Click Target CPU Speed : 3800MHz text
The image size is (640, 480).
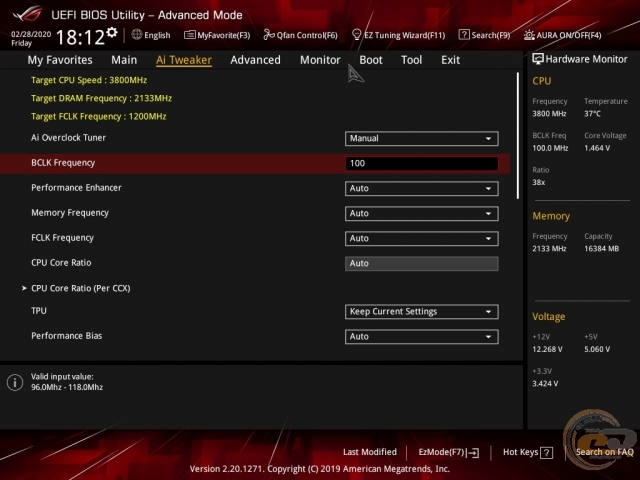click(89, 80)
